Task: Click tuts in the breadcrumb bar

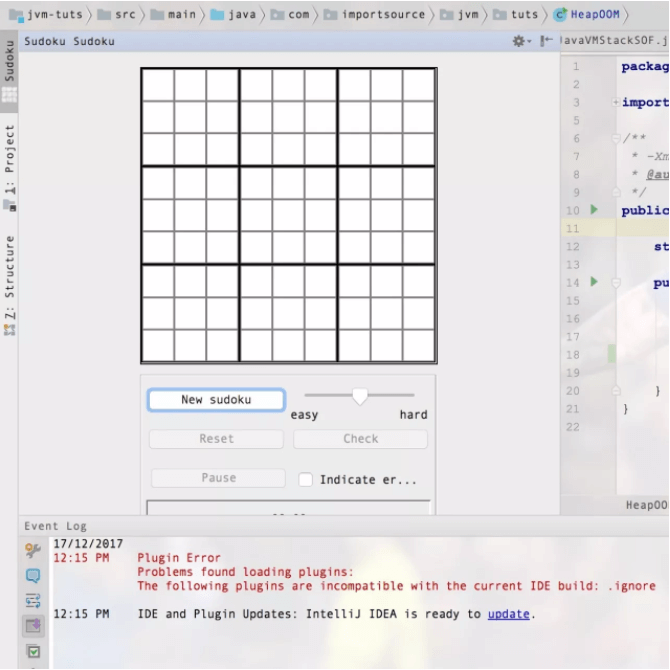Action: tap(515, 15)
